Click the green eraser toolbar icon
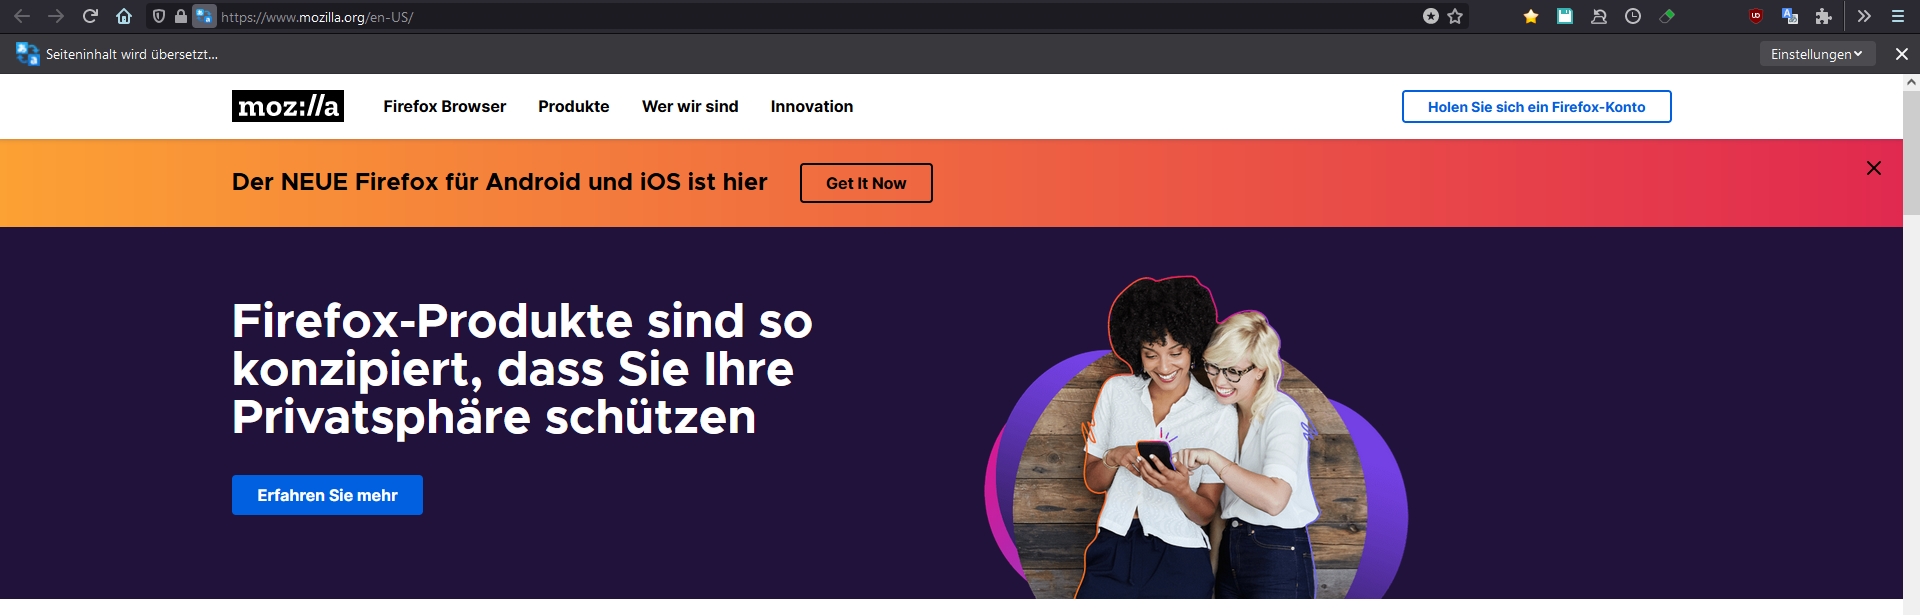The height and width of the screenshot is (615, 1920). pos(1667,16)
